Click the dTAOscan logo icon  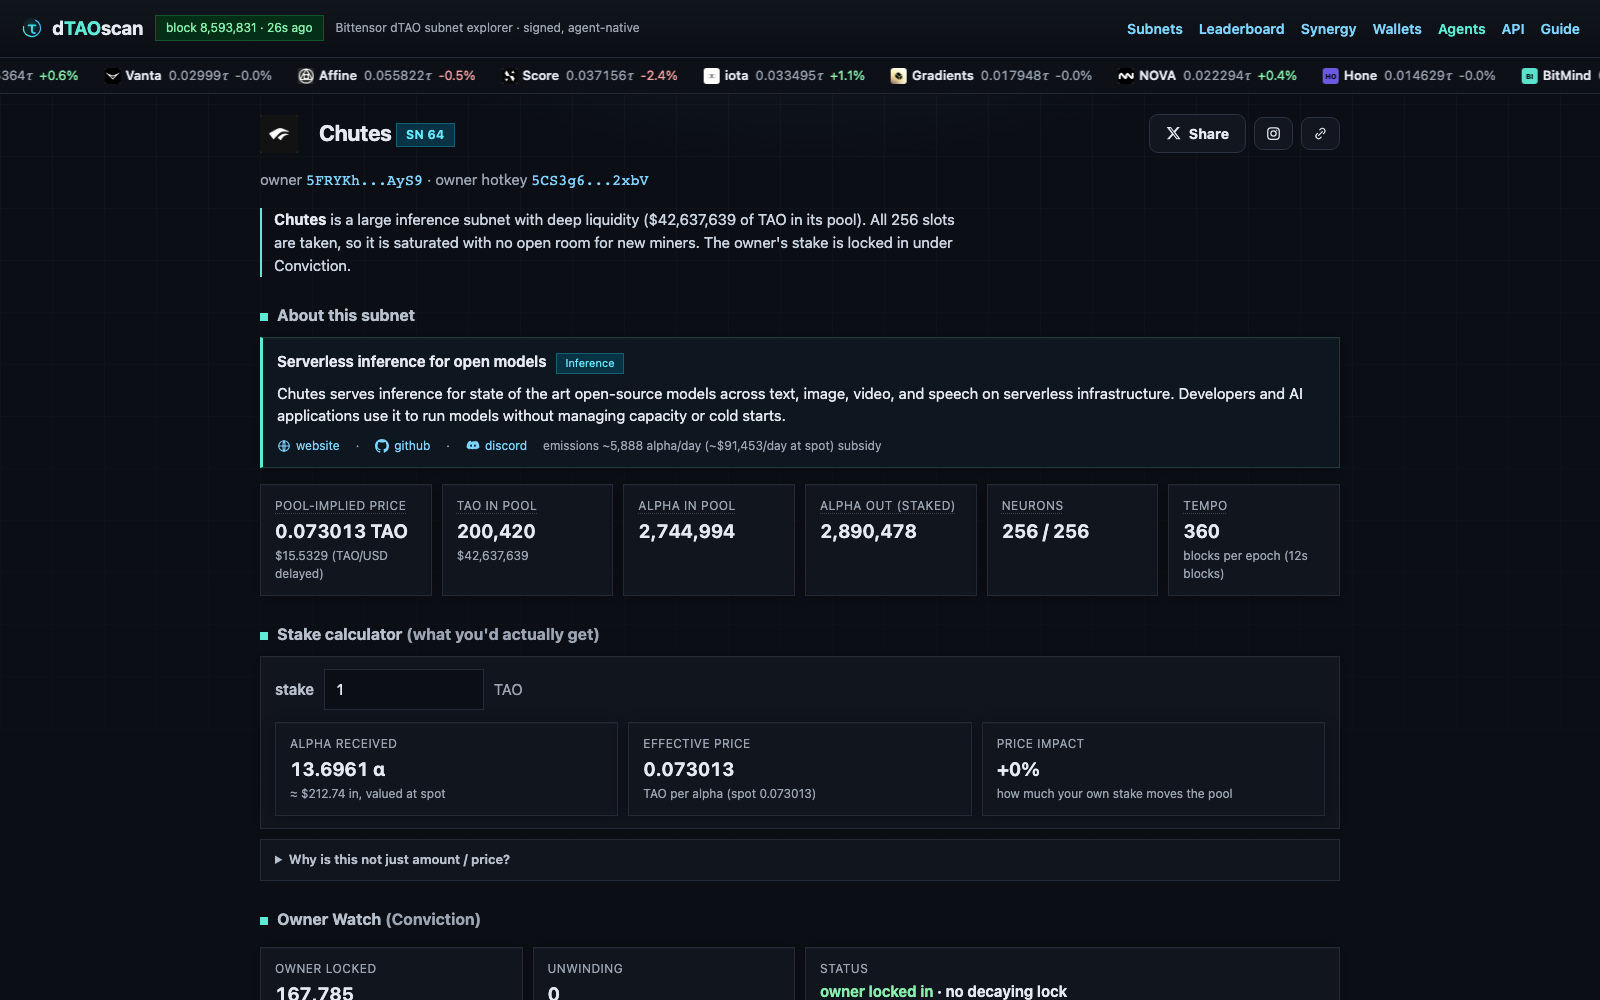pyautogui.click(x=32, y=28)
